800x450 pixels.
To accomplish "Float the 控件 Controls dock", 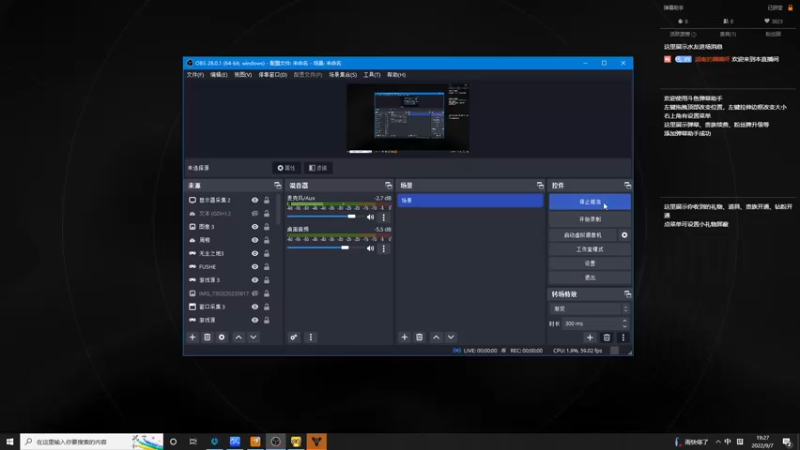I will click(627, 185).
